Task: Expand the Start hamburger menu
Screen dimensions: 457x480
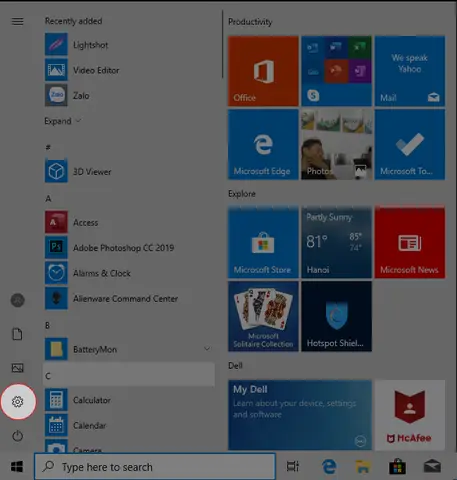Action: coord(18,22)
